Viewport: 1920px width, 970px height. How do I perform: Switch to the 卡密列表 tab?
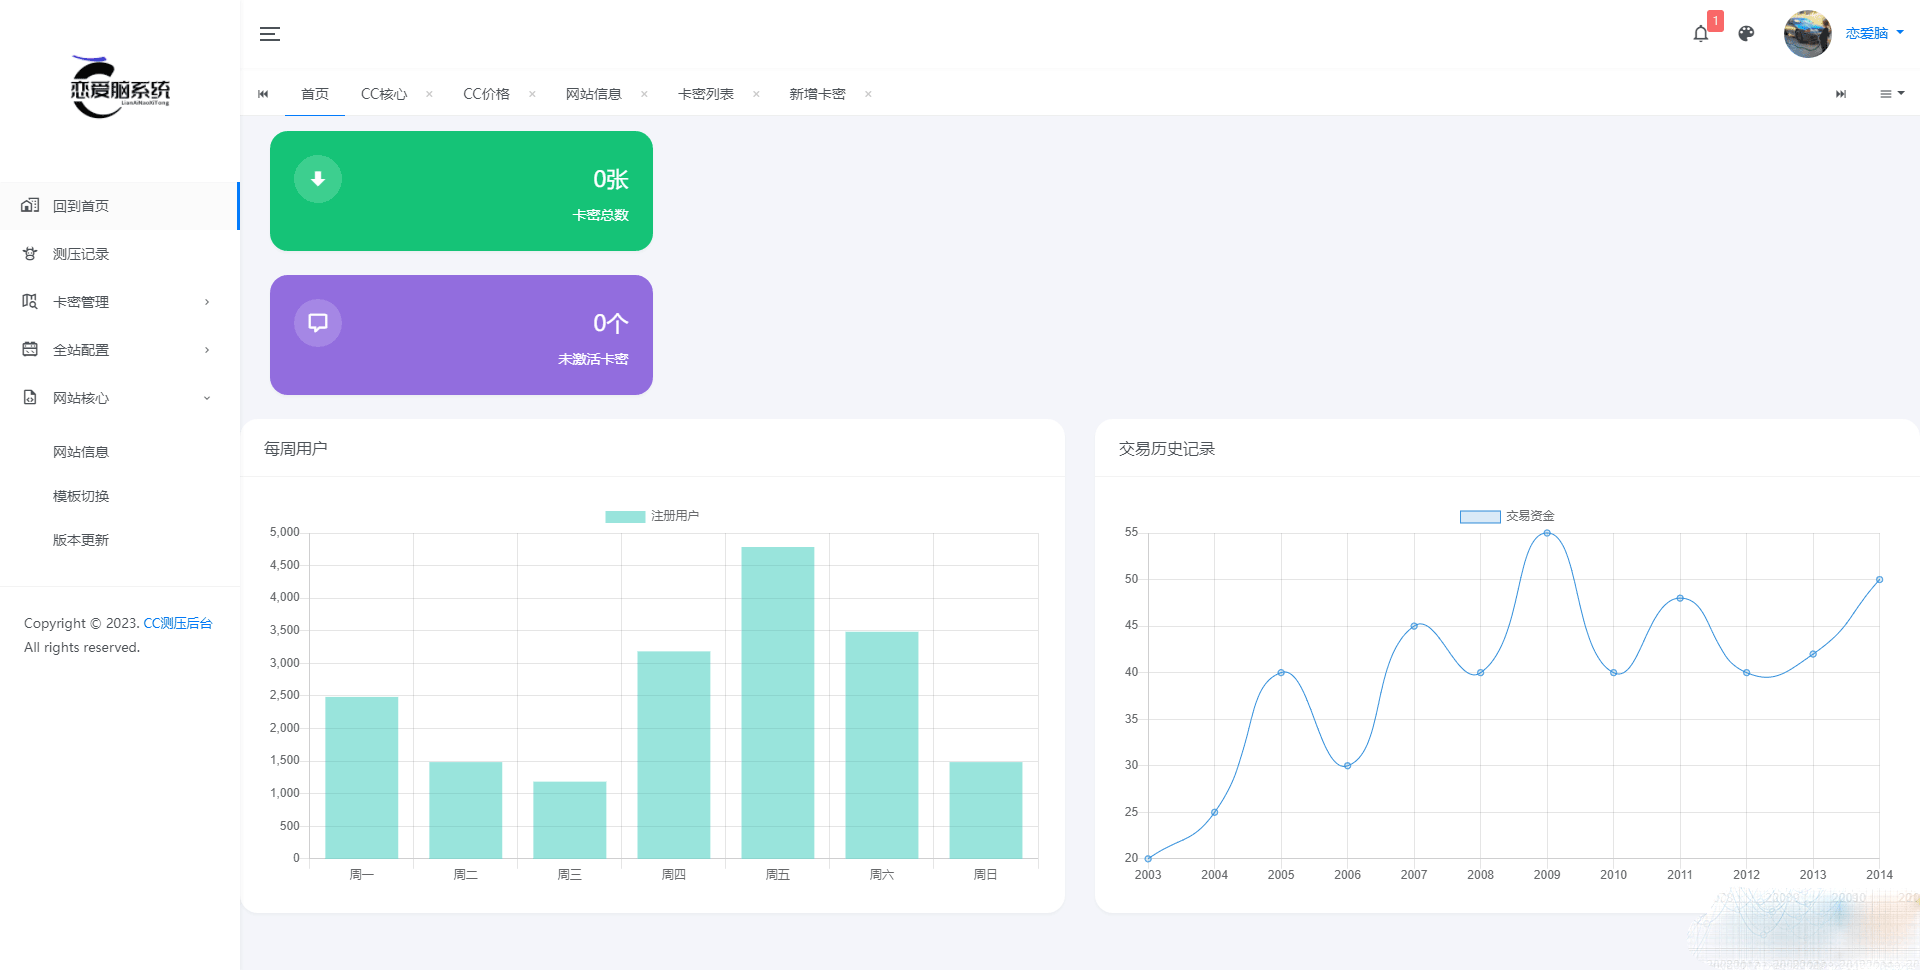(706, 94)
